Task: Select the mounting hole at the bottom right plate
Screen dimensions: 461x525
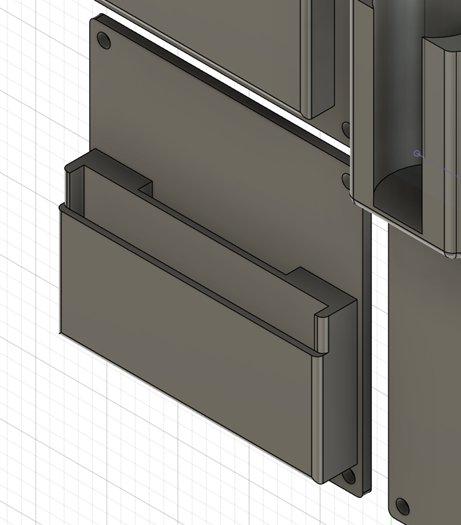Action: 402,507
